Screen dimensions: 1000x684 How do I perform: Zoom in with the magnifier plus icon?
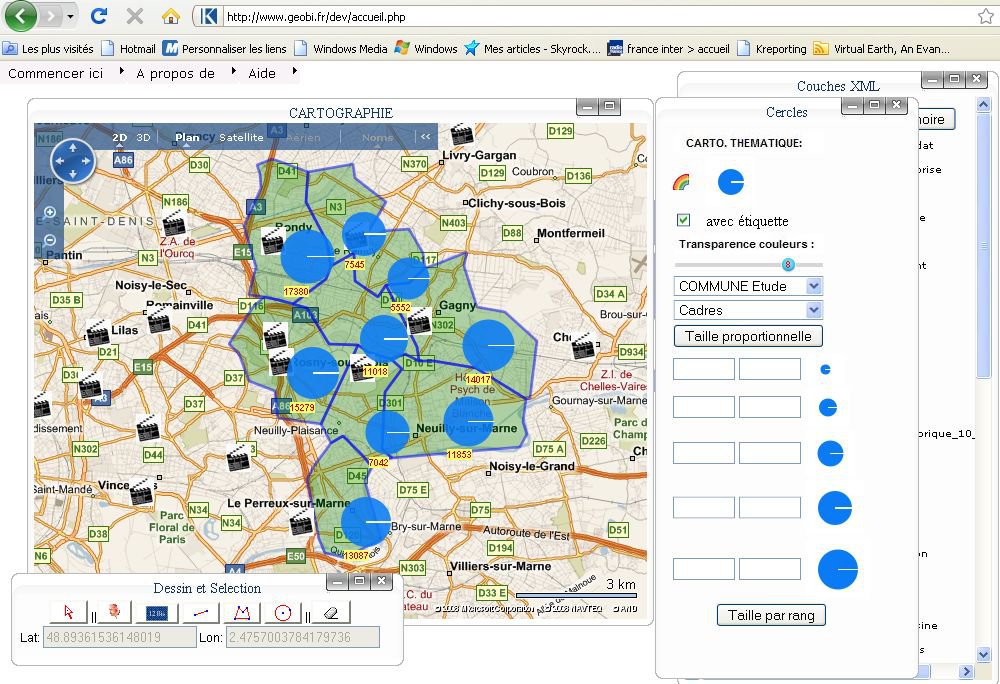click(x=50, y=213)
